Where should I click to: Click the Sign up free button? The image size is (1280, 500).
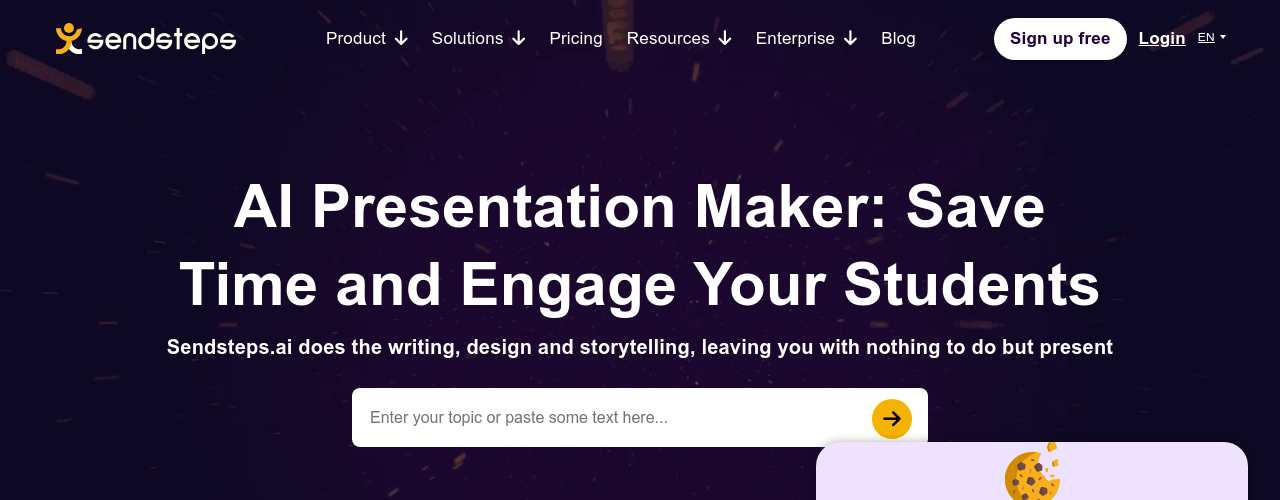(1060, 39)
